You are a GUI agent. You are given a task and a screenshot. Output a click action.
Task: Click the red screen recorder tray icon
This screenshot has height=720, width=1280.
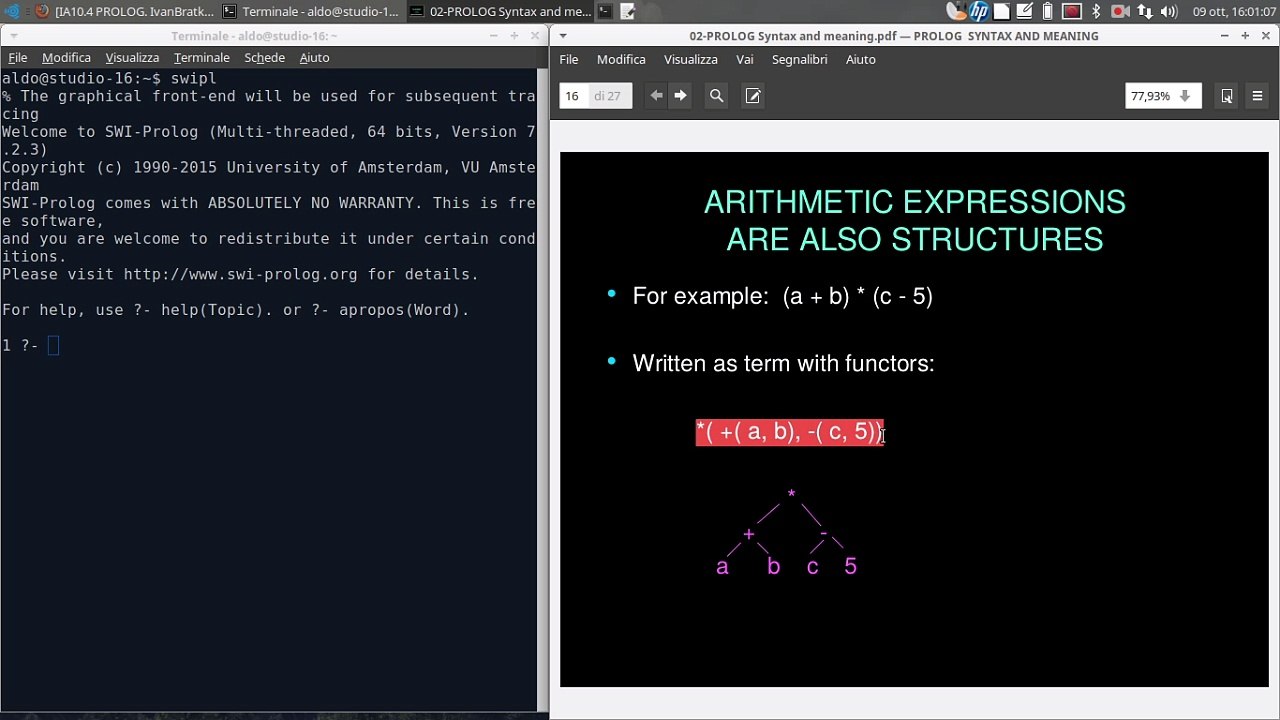pos(1071,12)
